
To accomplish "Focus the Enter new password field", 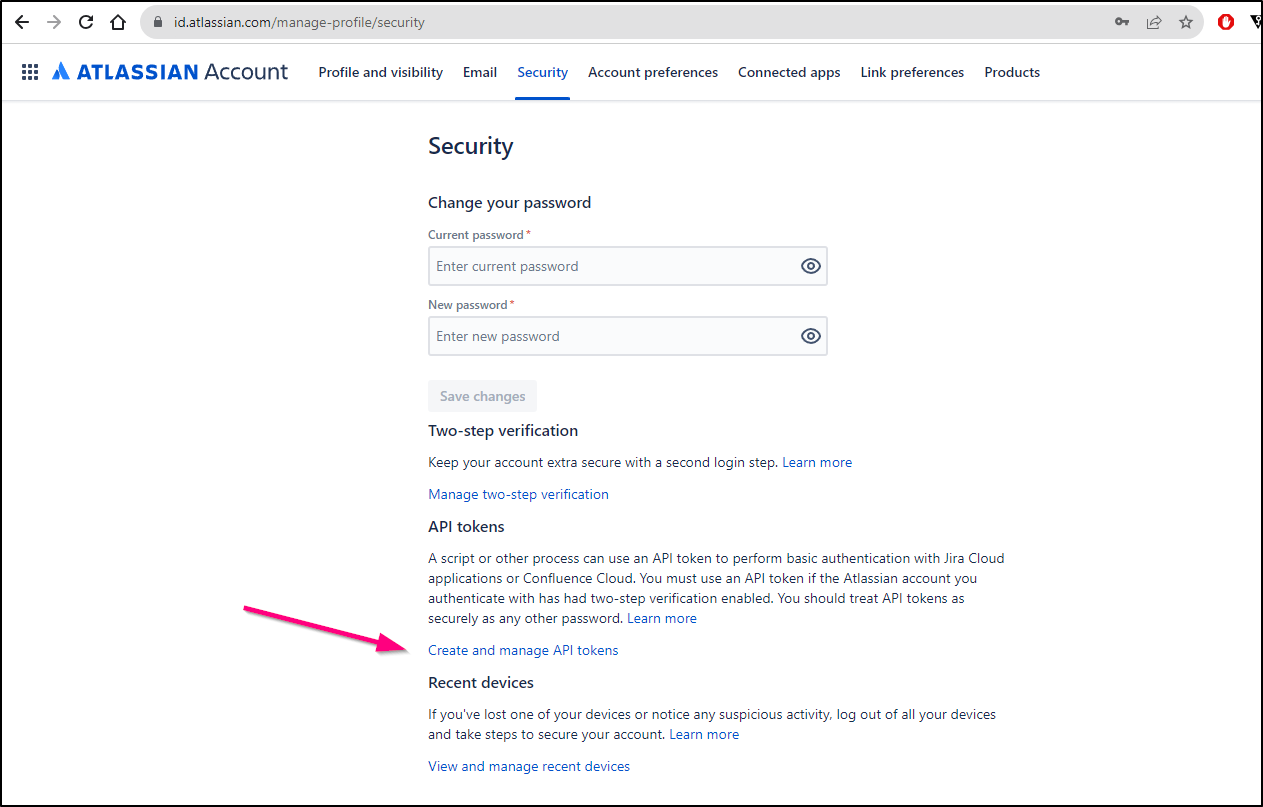I will 627,336.
